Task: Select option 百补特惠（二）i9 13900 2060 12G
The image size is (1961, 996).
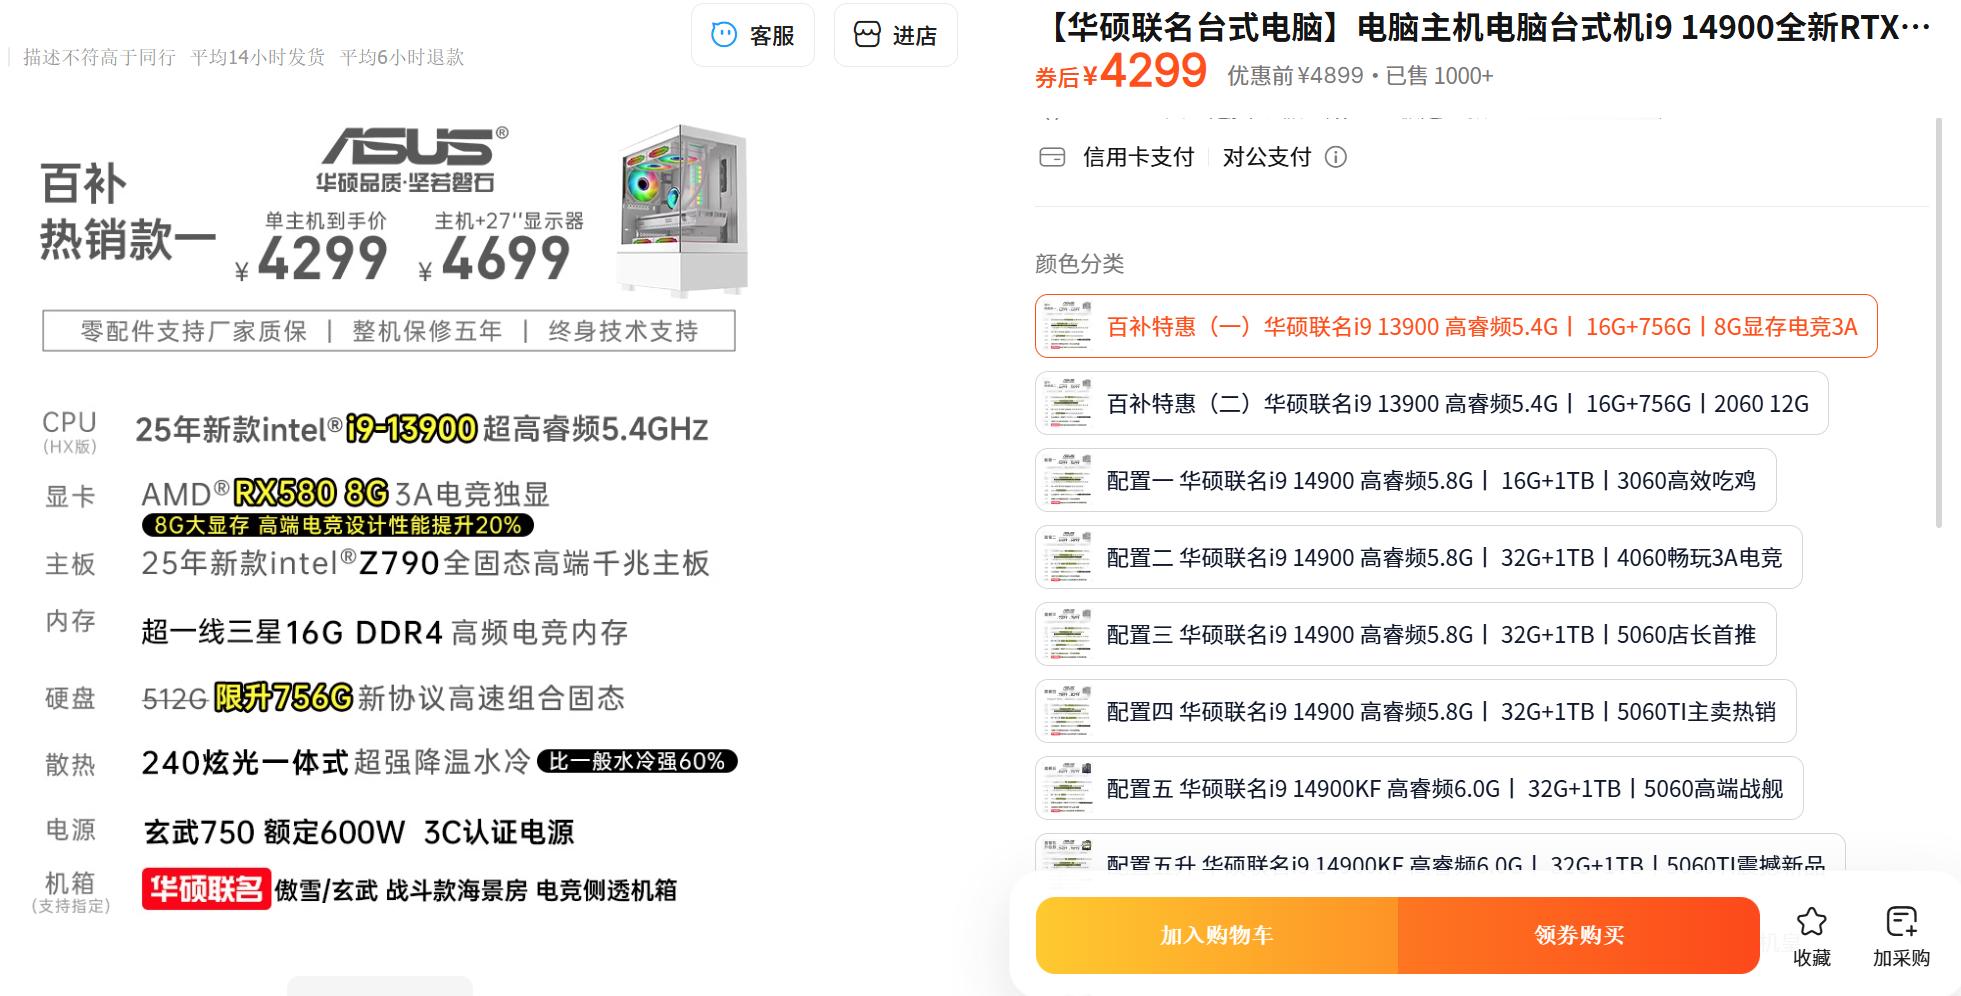Action: coord(1431,404)
